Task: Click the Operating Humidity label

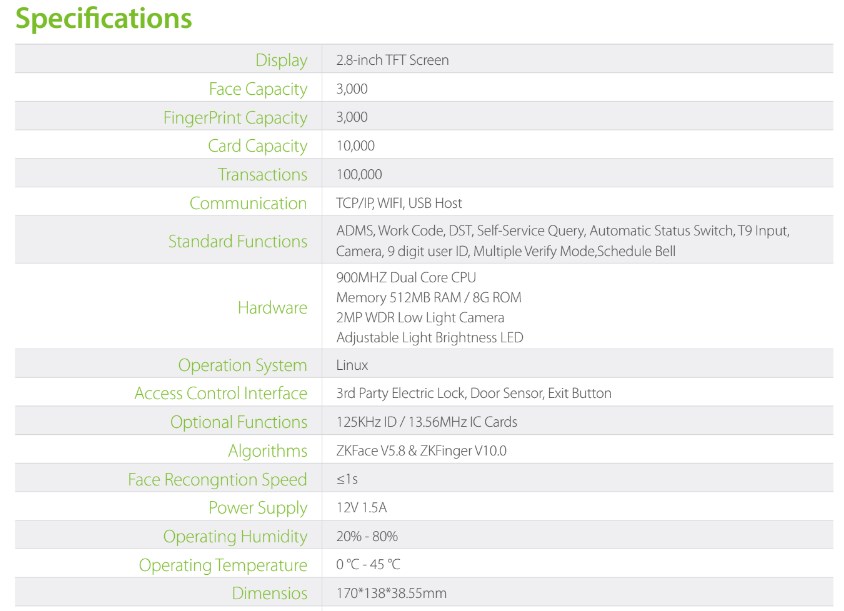Action: (235, 537)
